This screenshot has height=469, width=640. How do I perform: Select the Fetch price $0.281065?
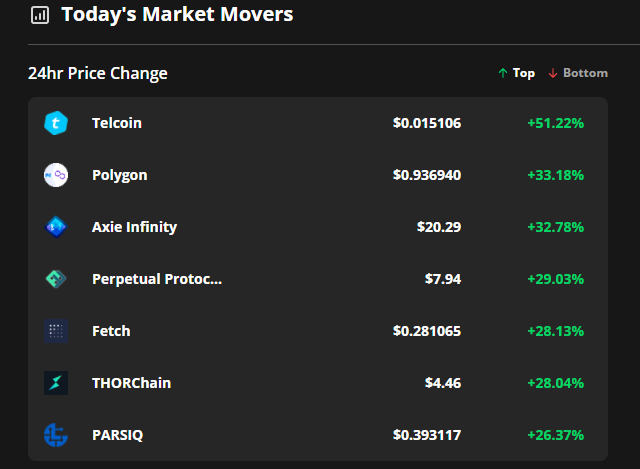click(x=427, y=331)
